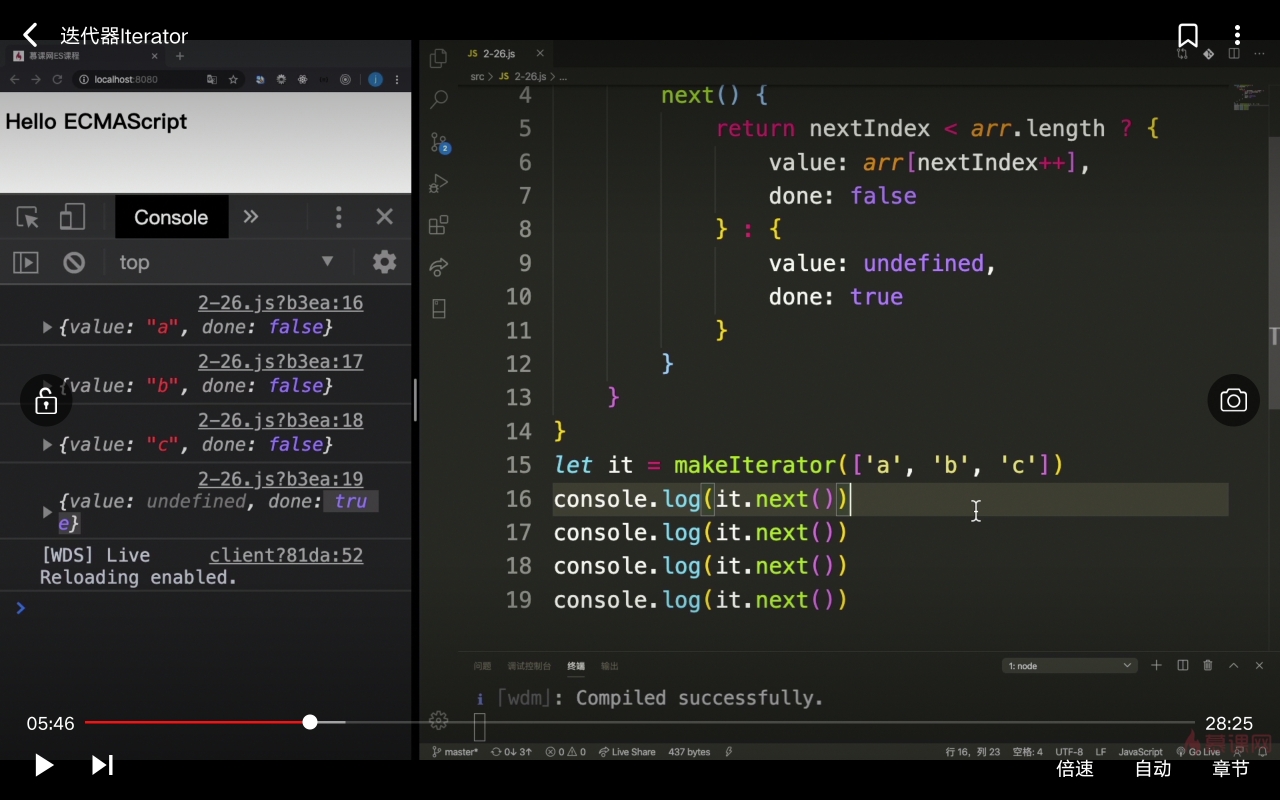Viewport: 1280px width, 800px height.
Task: Open the three-dot more options menu
Action: [1237, 36]
